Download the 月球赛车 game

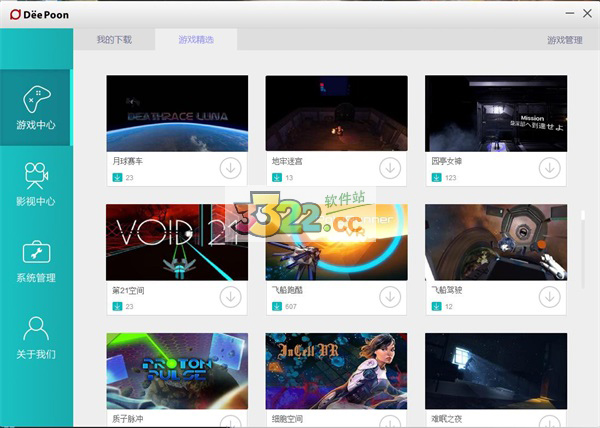230,168
